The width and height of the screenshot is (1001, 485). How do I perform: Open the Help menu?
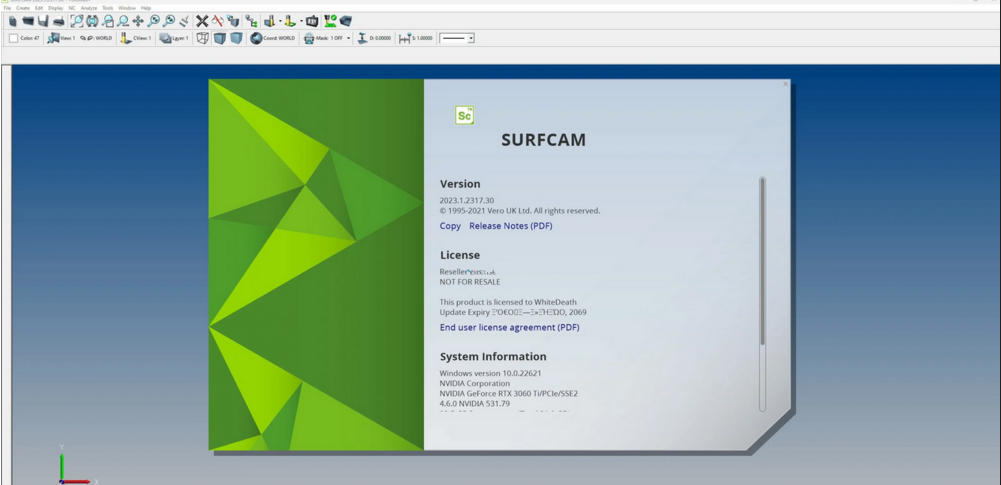[x=146, y=8]
